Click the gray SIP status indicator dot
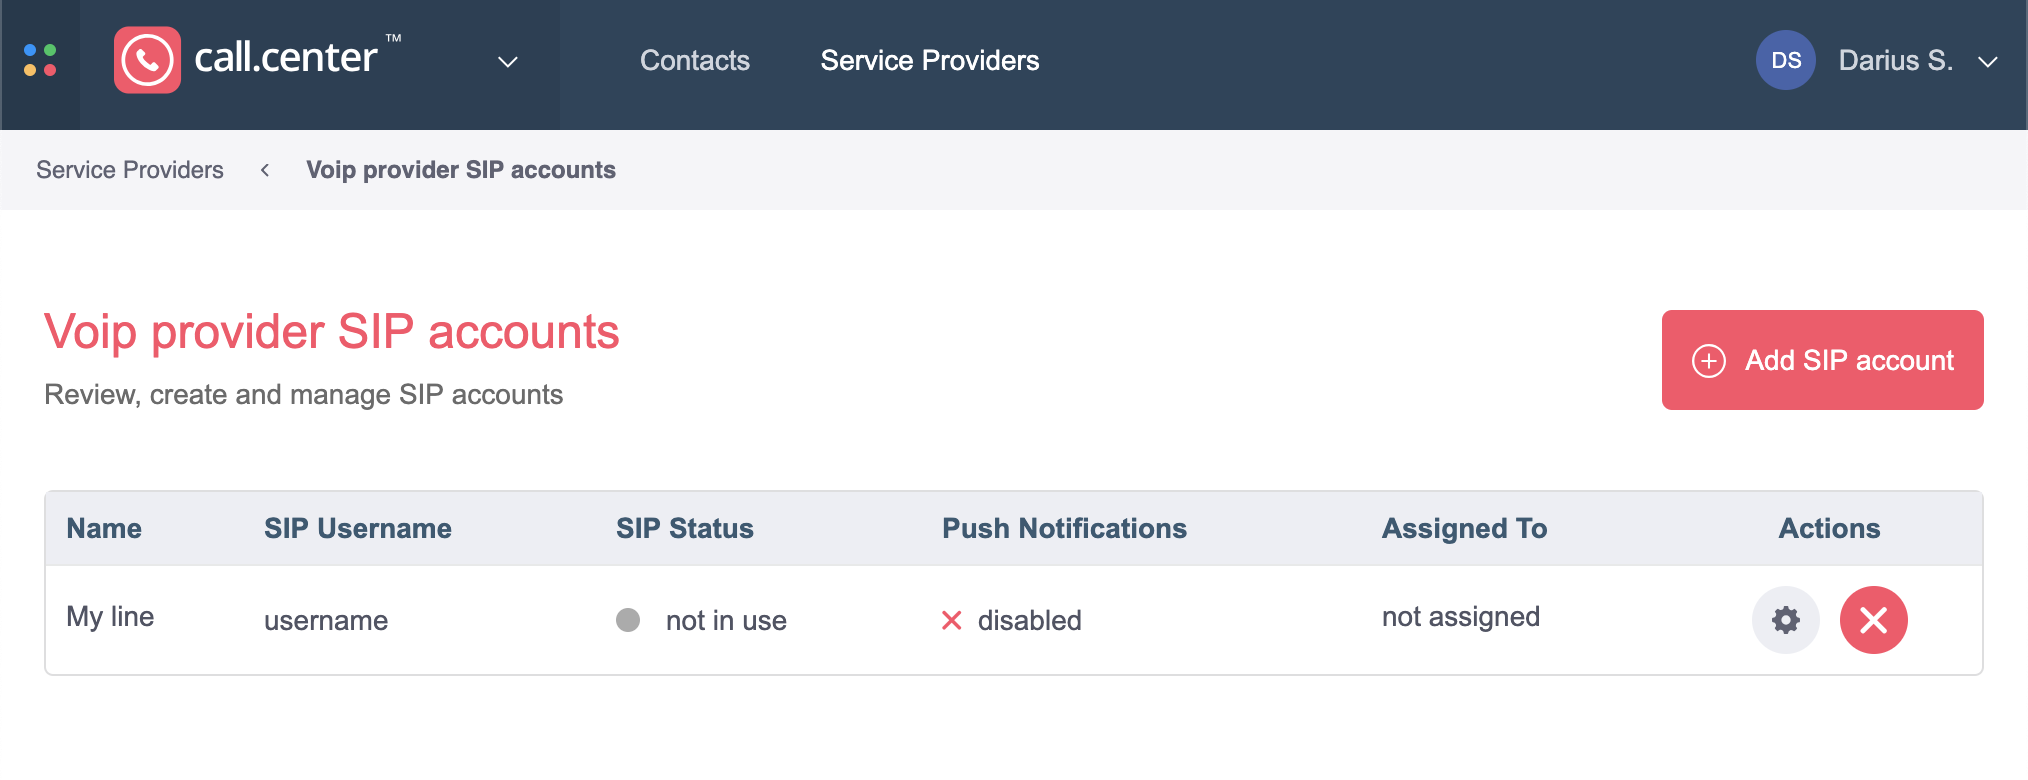Screen dimensions: 2028x780 628,620
